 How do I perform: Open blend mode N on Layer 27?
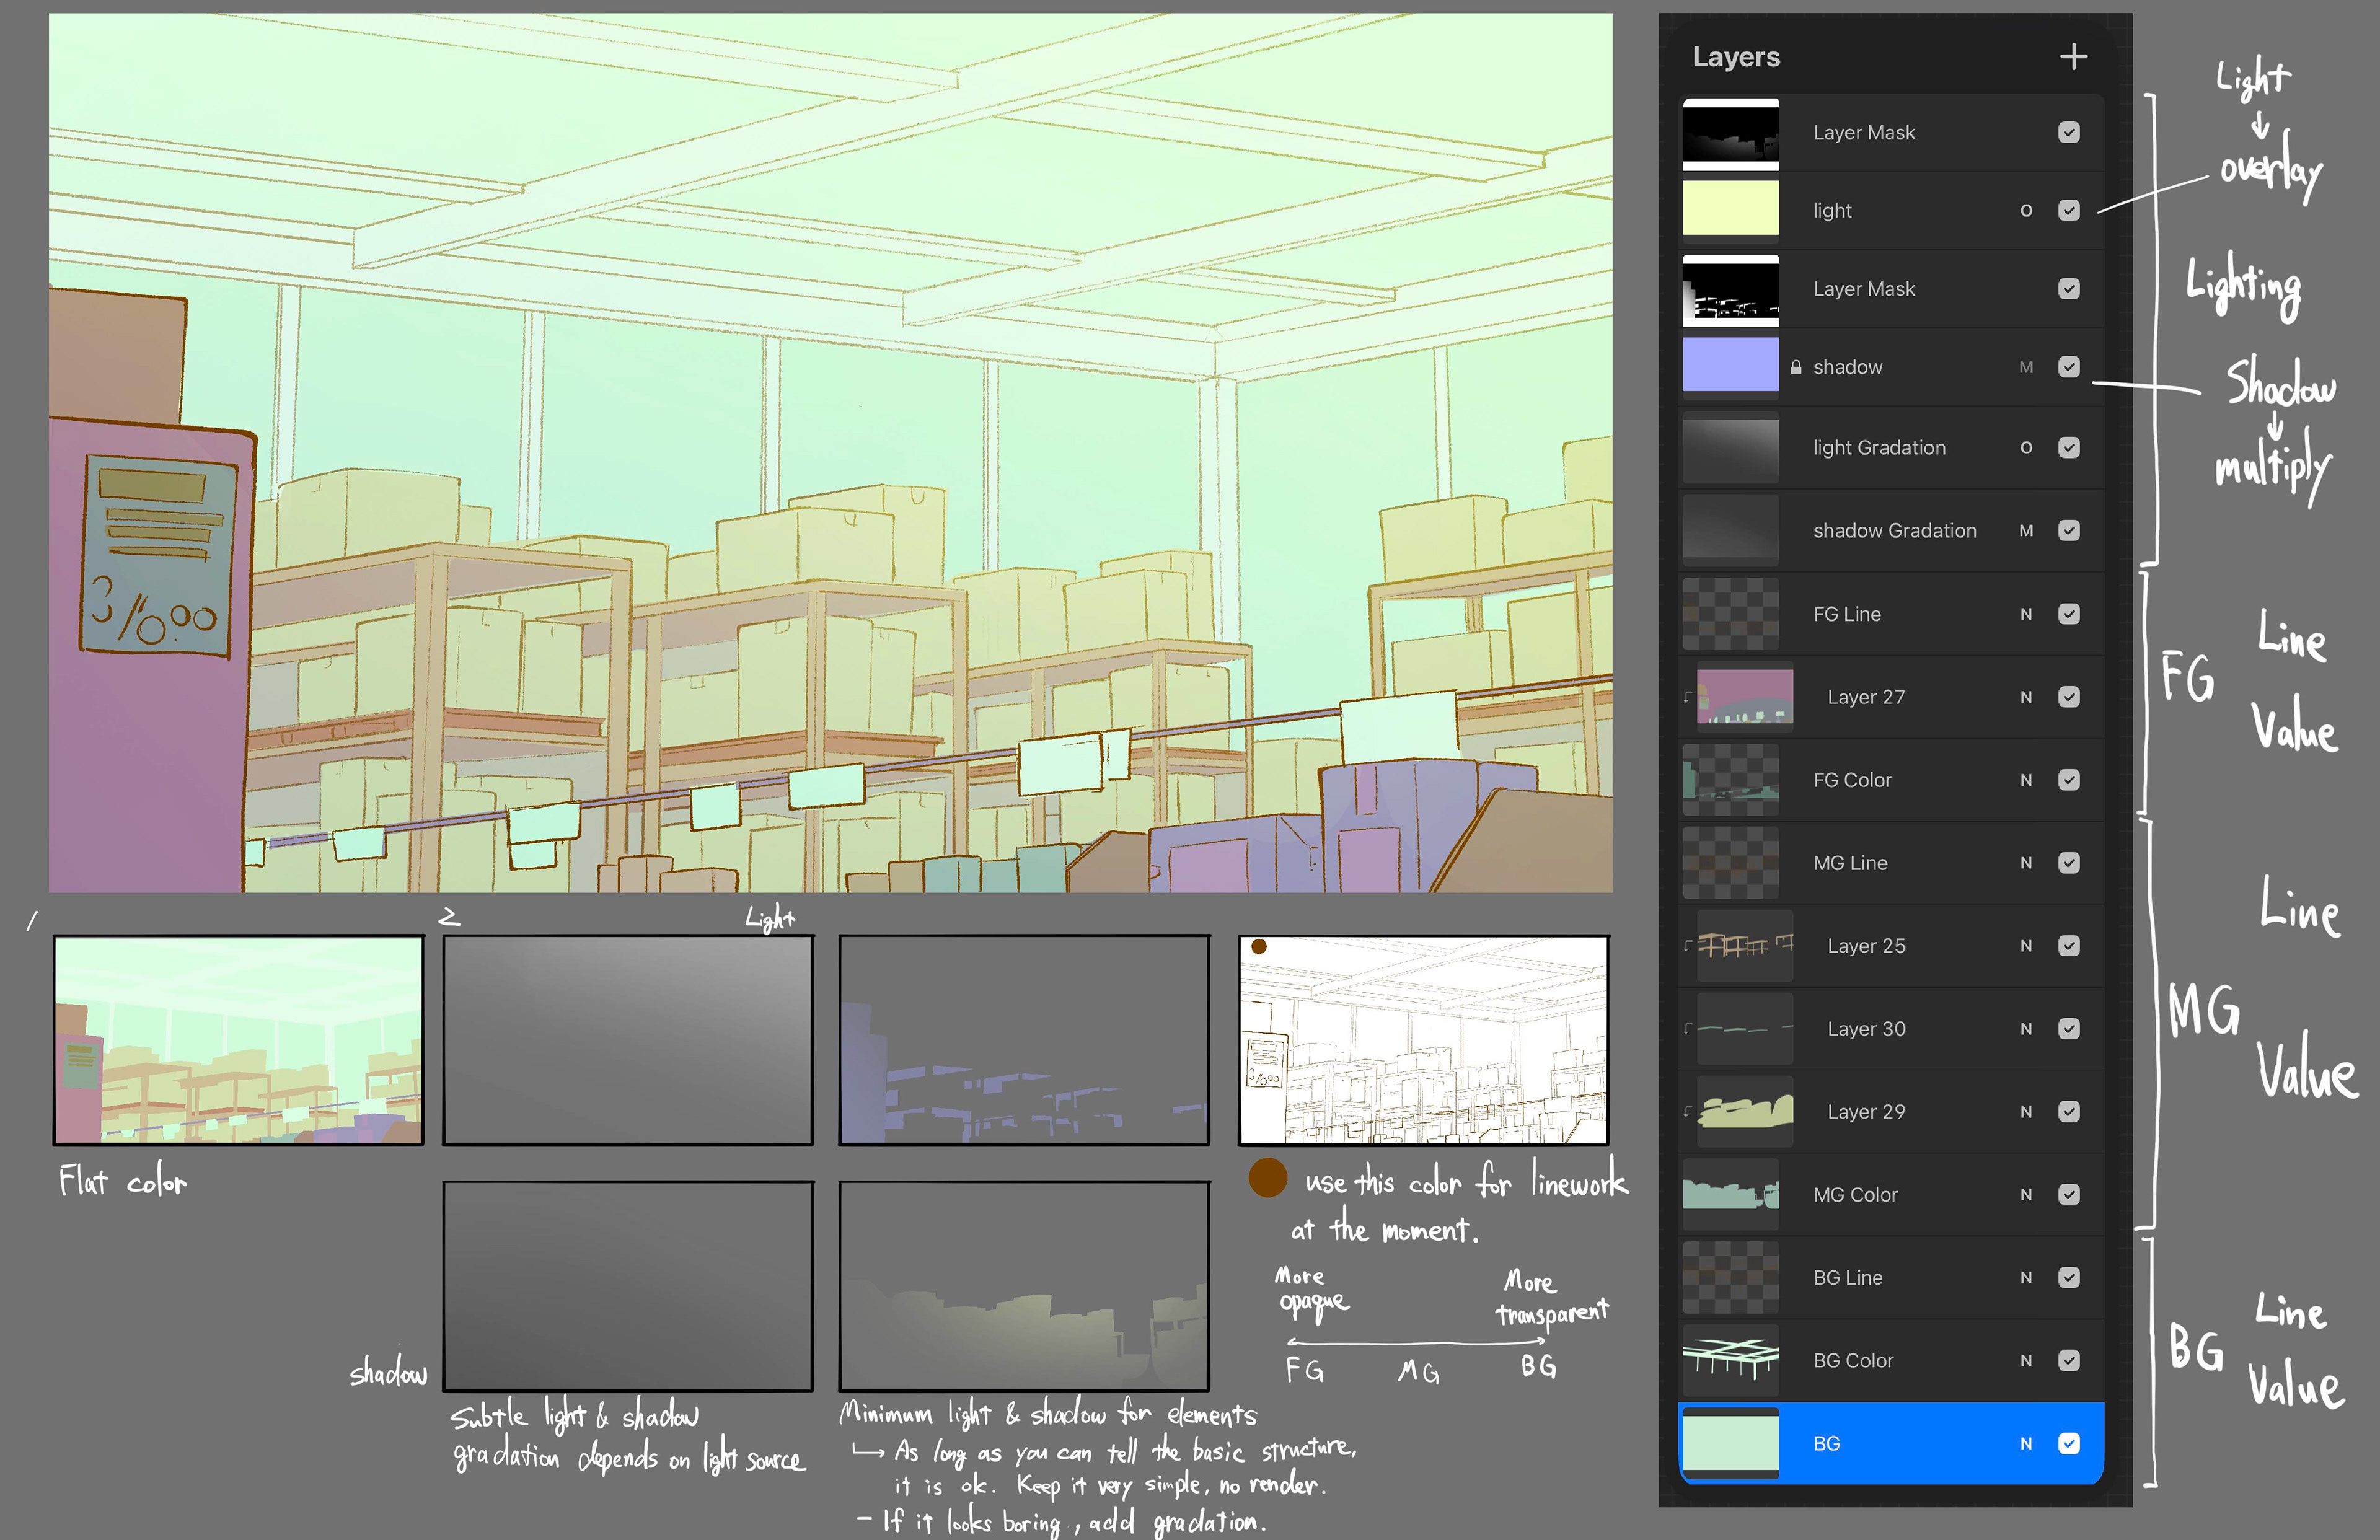pos(2026,697)
